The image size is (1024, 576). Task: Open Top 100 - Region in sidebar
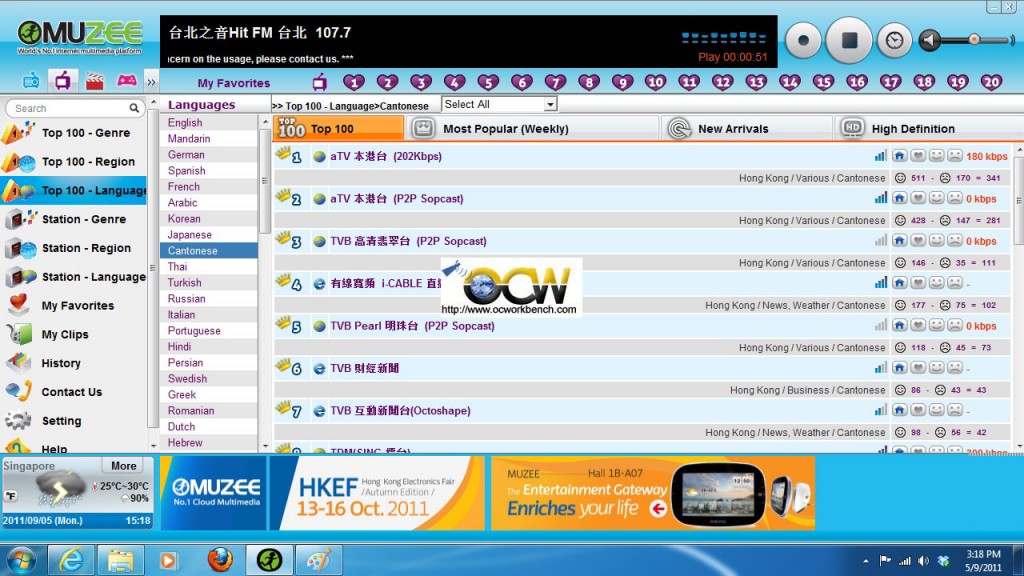(x=74, y=161)
